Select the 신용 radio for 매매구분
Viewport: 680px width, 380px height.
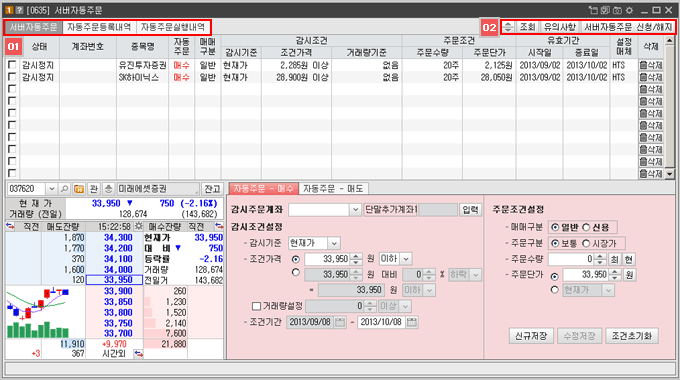pyautogui.click(x=586, y=227)
